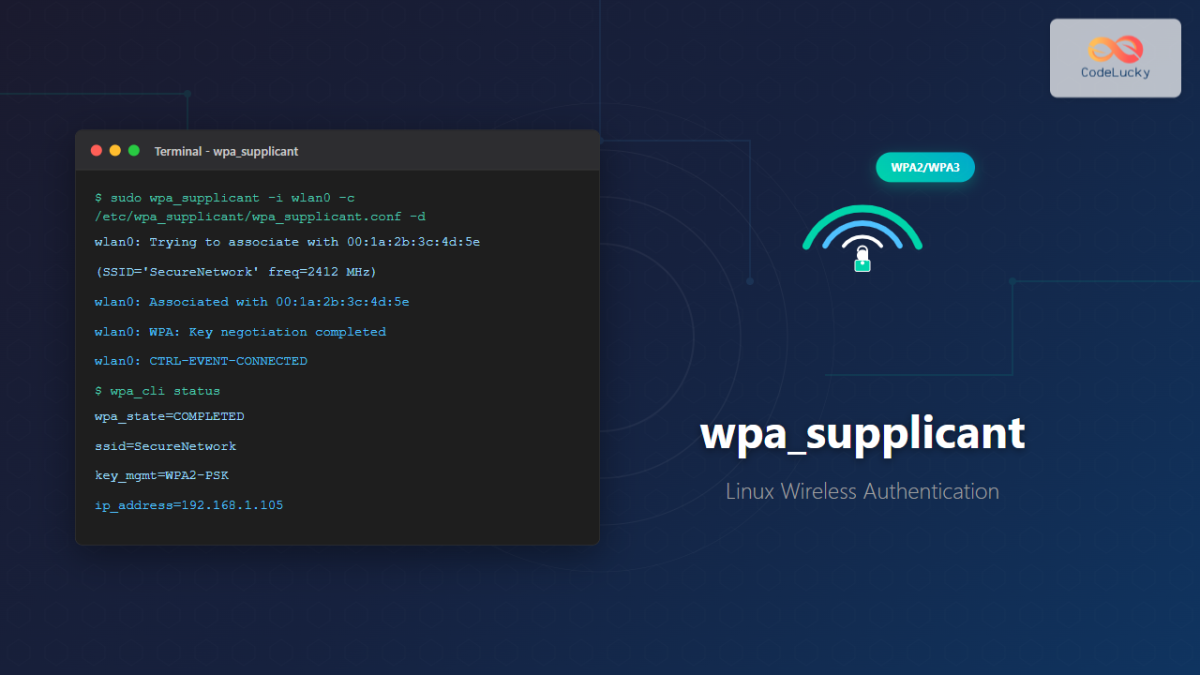This screenshot has width=1200, height=675.
Task: Click the terminal window title bar icon area
Action: tap(115, 150)
